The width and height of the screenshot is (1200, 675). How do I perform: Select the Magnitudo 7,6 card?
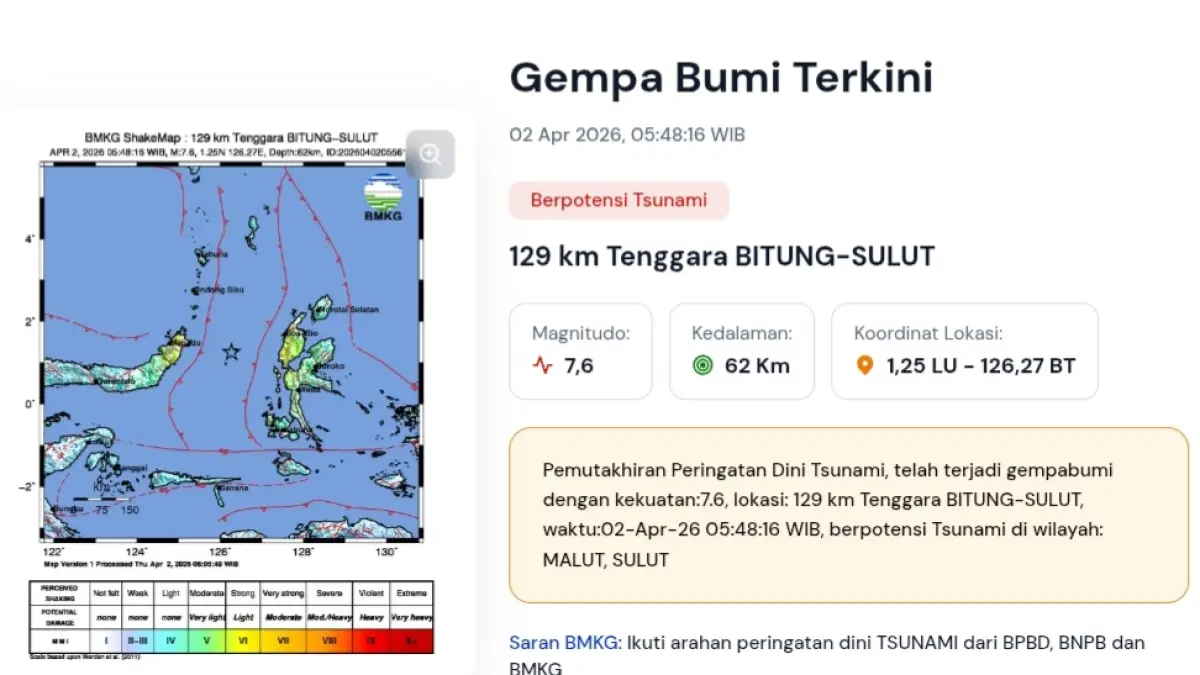[581, 351]
